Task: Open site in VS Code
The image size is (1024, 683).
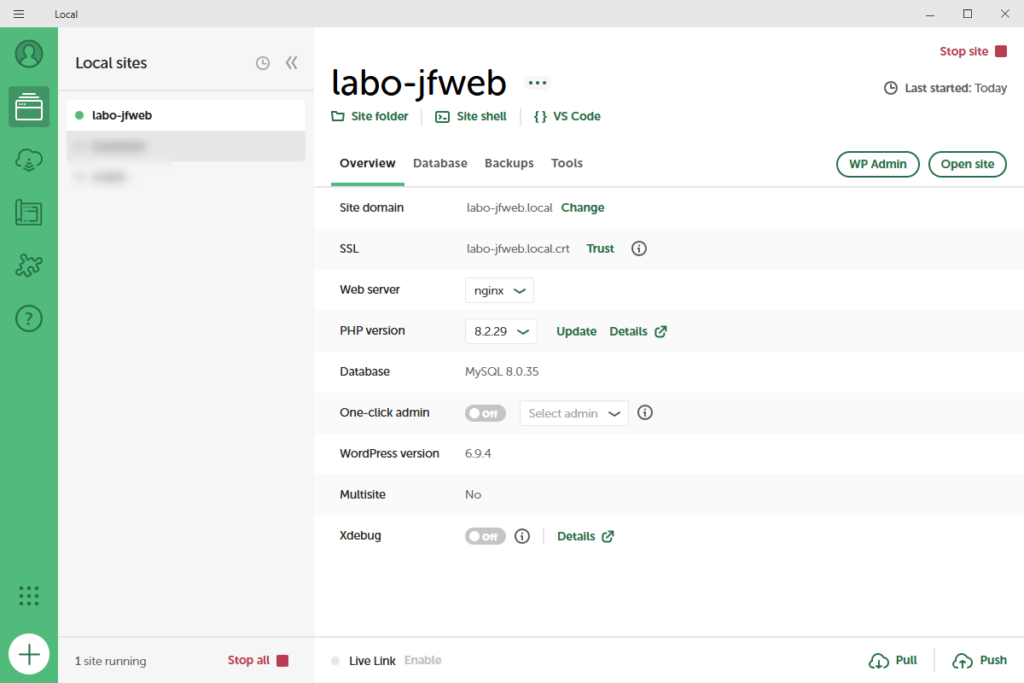Action: [x=567, y=116]
